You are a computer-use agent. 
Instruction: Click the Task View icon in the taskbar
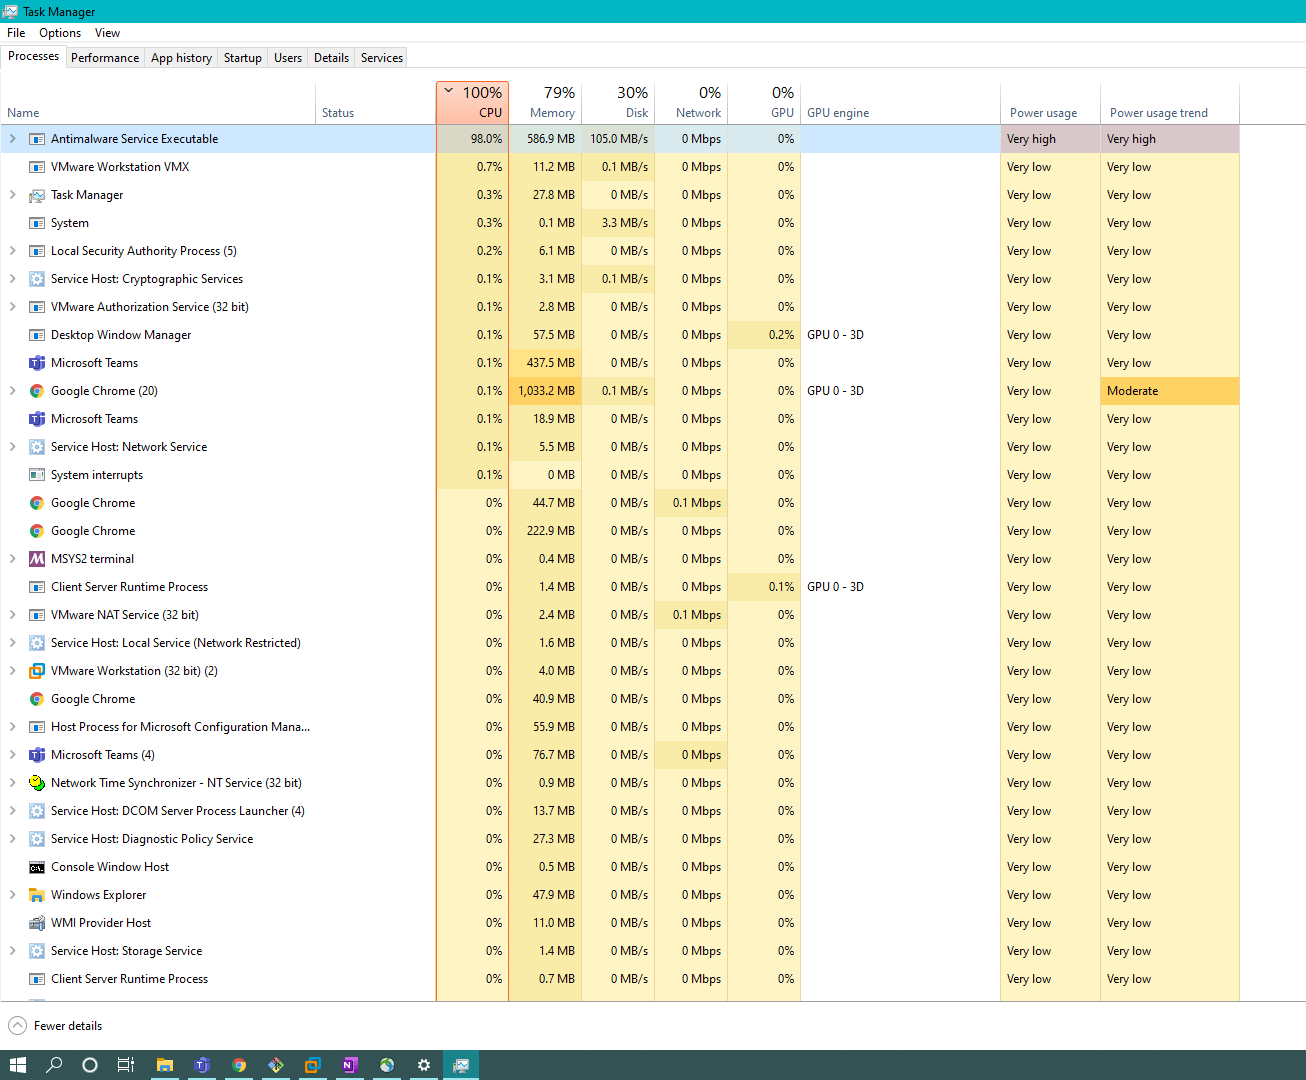pos(125,1065)
